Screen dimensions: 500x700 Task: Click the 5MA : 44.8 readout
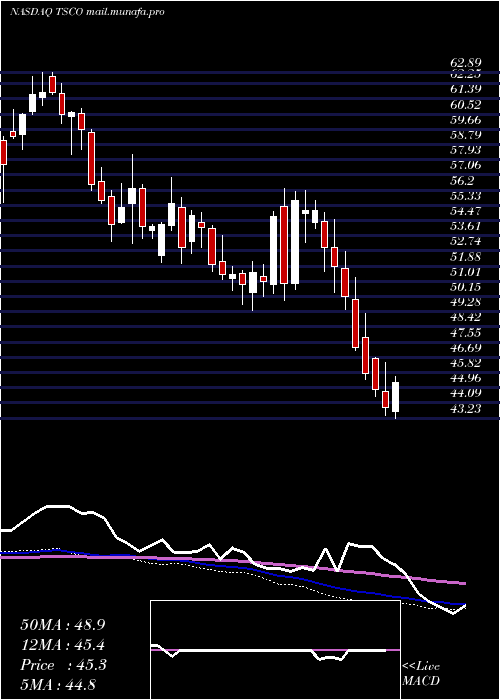coord(58,684)
